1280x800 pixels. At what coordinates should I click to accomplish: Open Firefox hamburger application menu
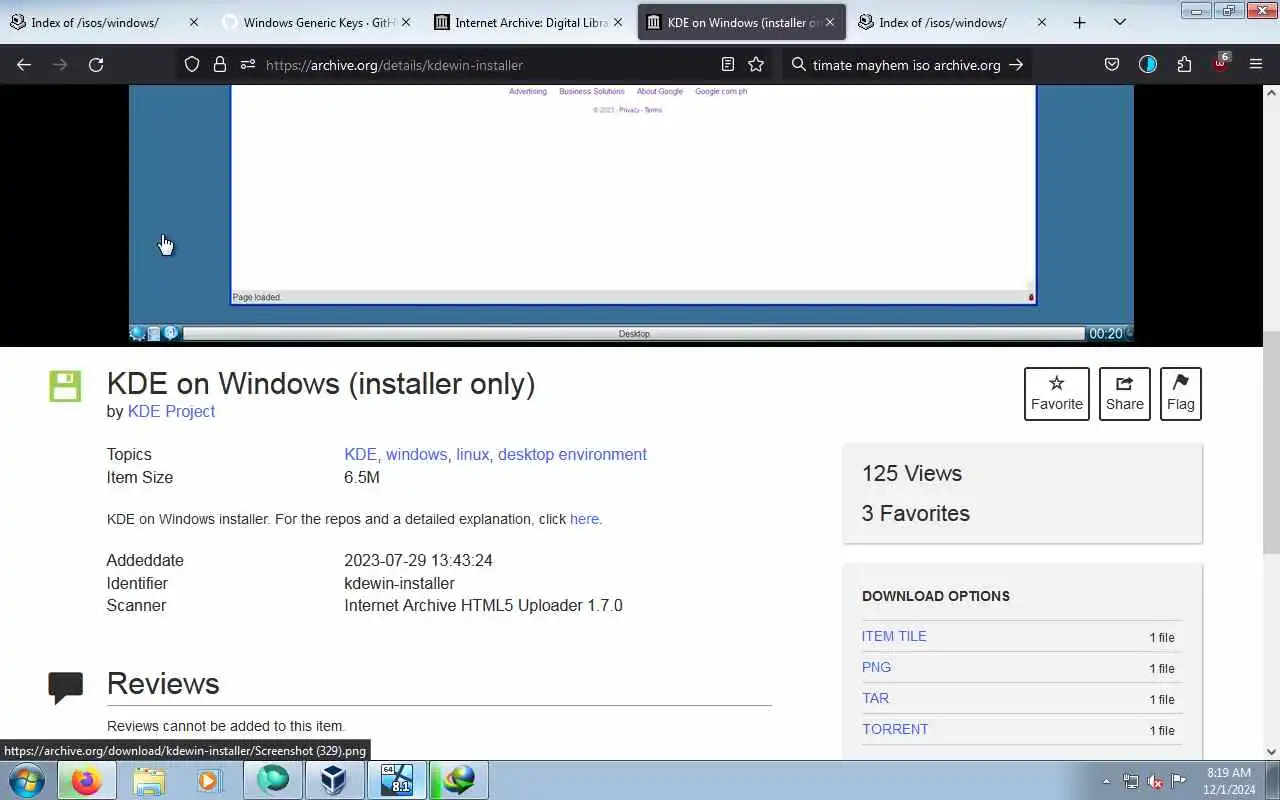(x=1256, y=65)
